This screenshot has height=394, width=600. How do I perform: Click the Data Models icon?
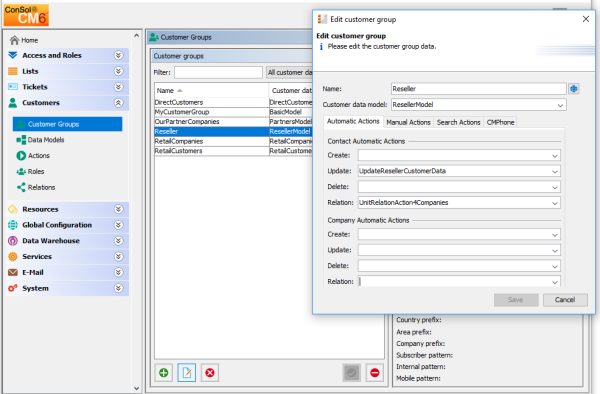point(21,140)
